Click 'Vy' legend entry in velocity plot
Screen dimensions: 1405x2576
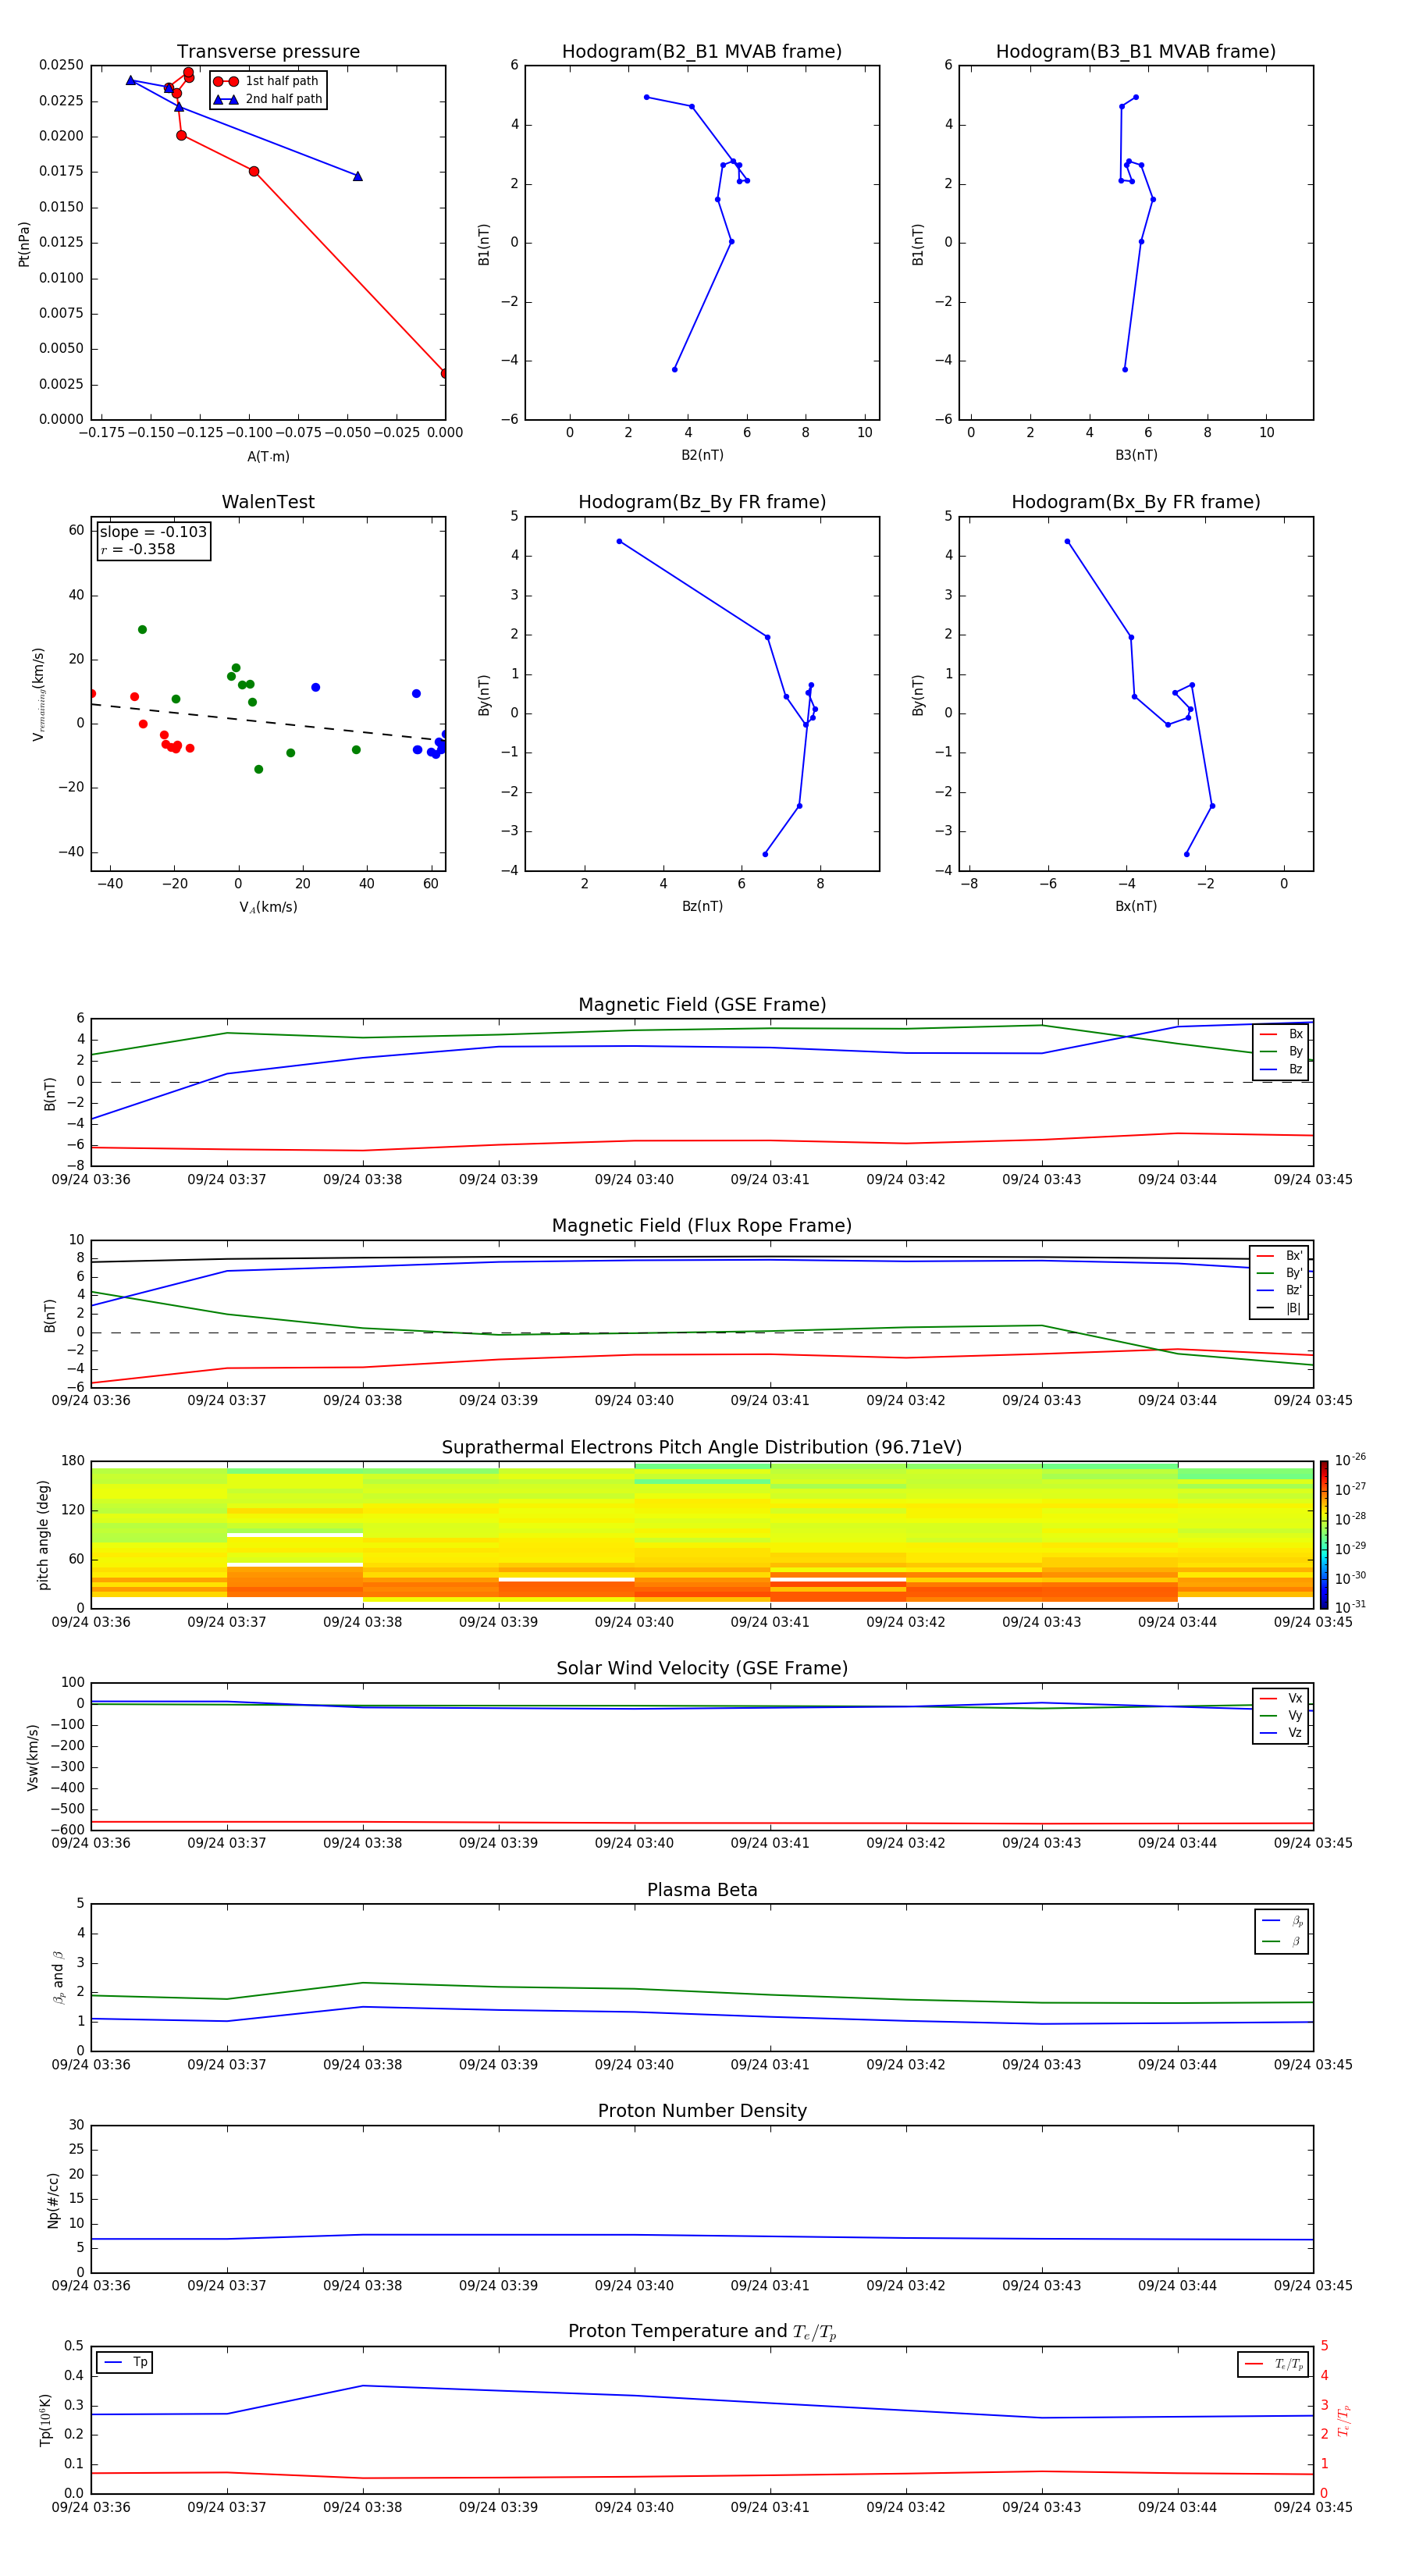coord(1281,1715)
